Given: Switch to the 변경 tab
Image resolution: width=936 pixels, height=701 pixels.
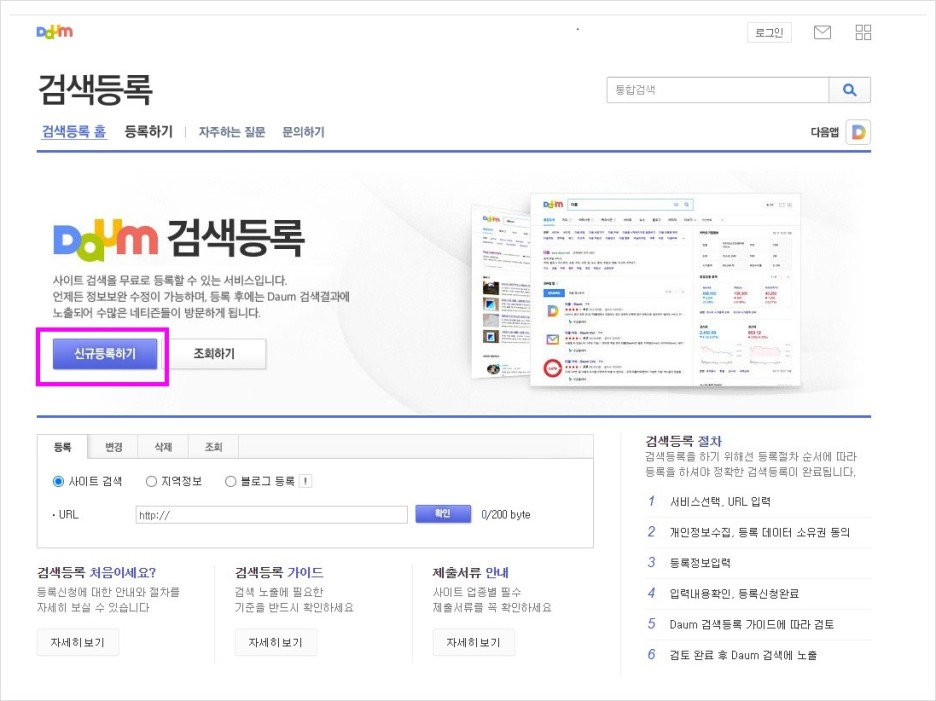Looking at the screenshot, I should pos(113,447).
